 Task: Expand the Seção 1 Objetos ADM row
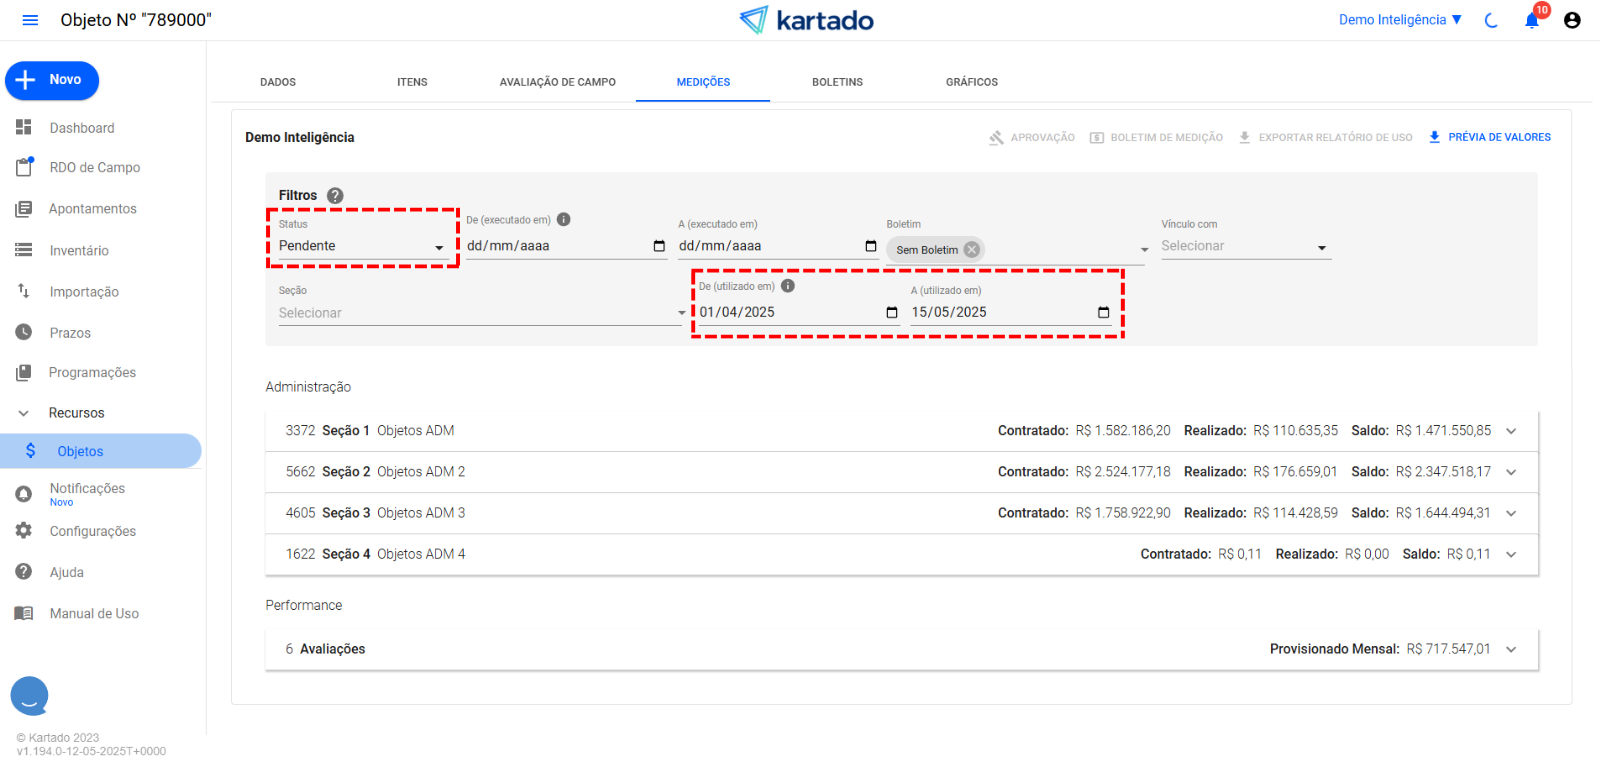click(x=1511, y=431)
